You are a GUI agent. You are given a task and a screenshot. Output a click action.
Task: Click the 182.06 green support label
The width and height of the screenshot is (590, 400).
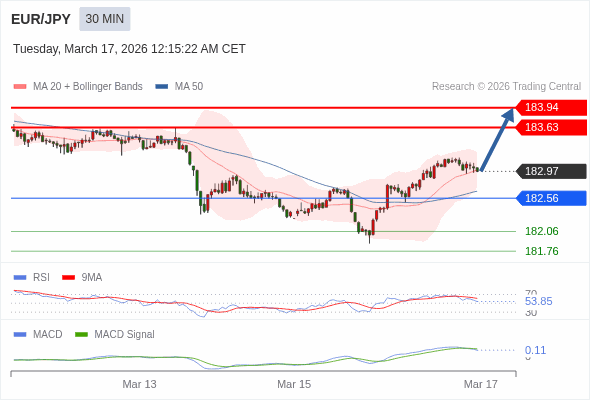[542, 231]
